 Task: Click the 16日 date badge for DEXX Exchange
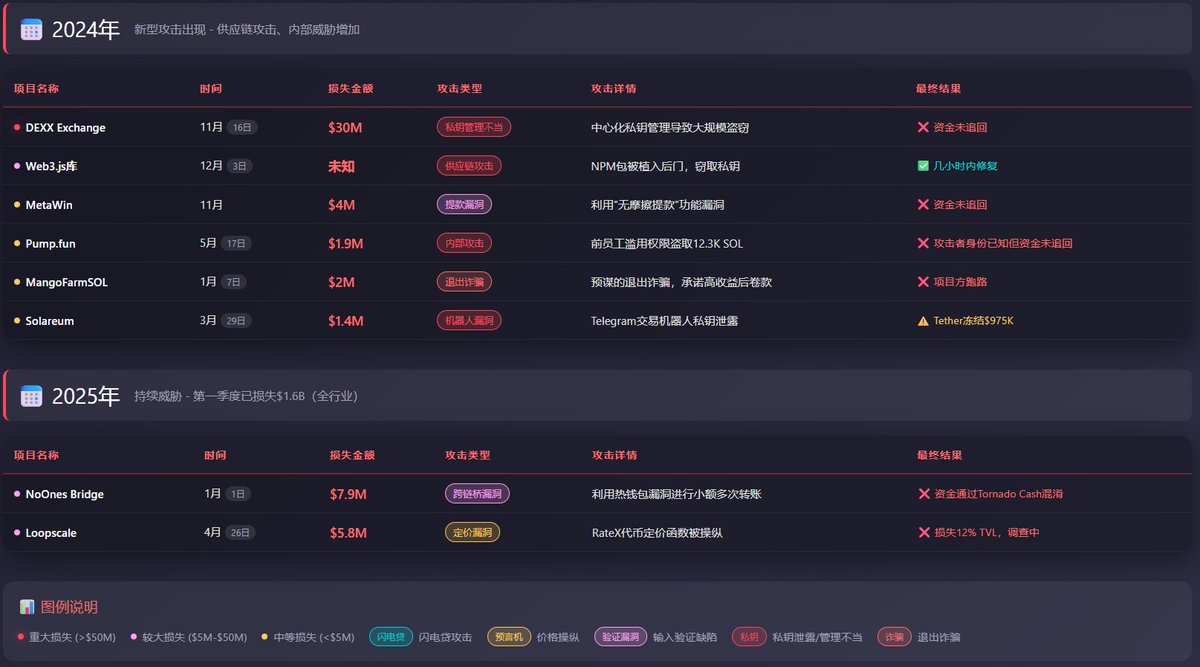tap(242, 128)
